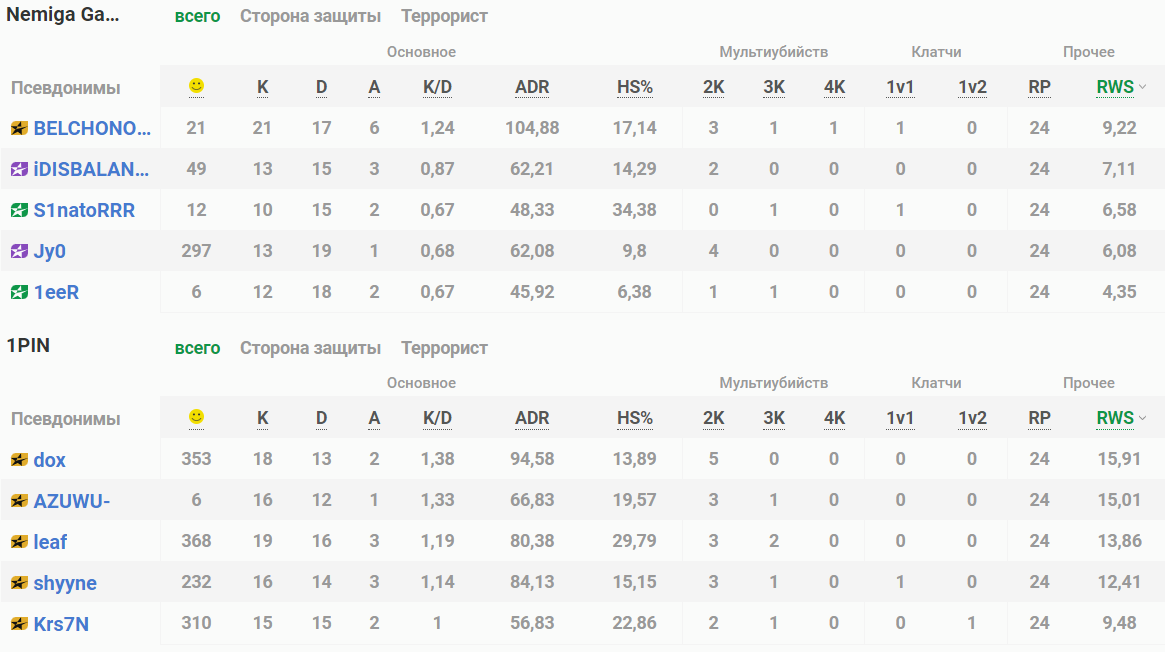Open player profile for AZUWU-

point(72,501)
